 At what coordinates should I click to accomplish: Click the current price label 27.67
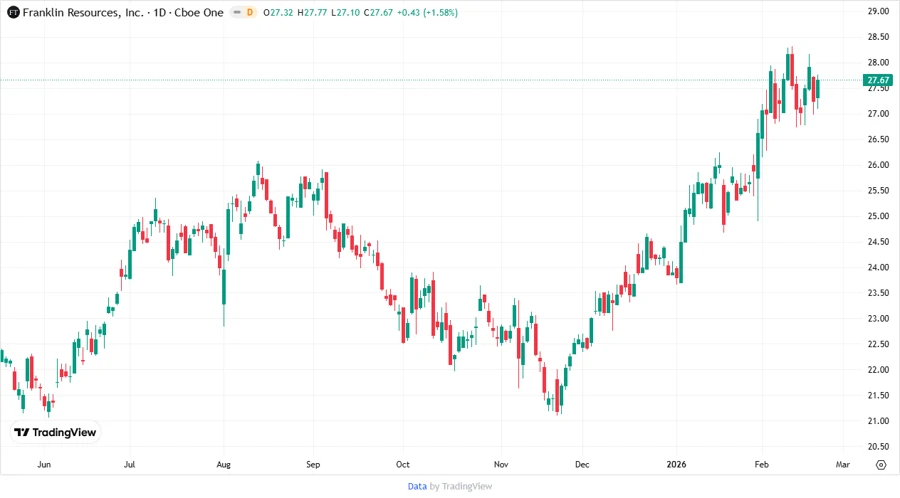[878, 80]
